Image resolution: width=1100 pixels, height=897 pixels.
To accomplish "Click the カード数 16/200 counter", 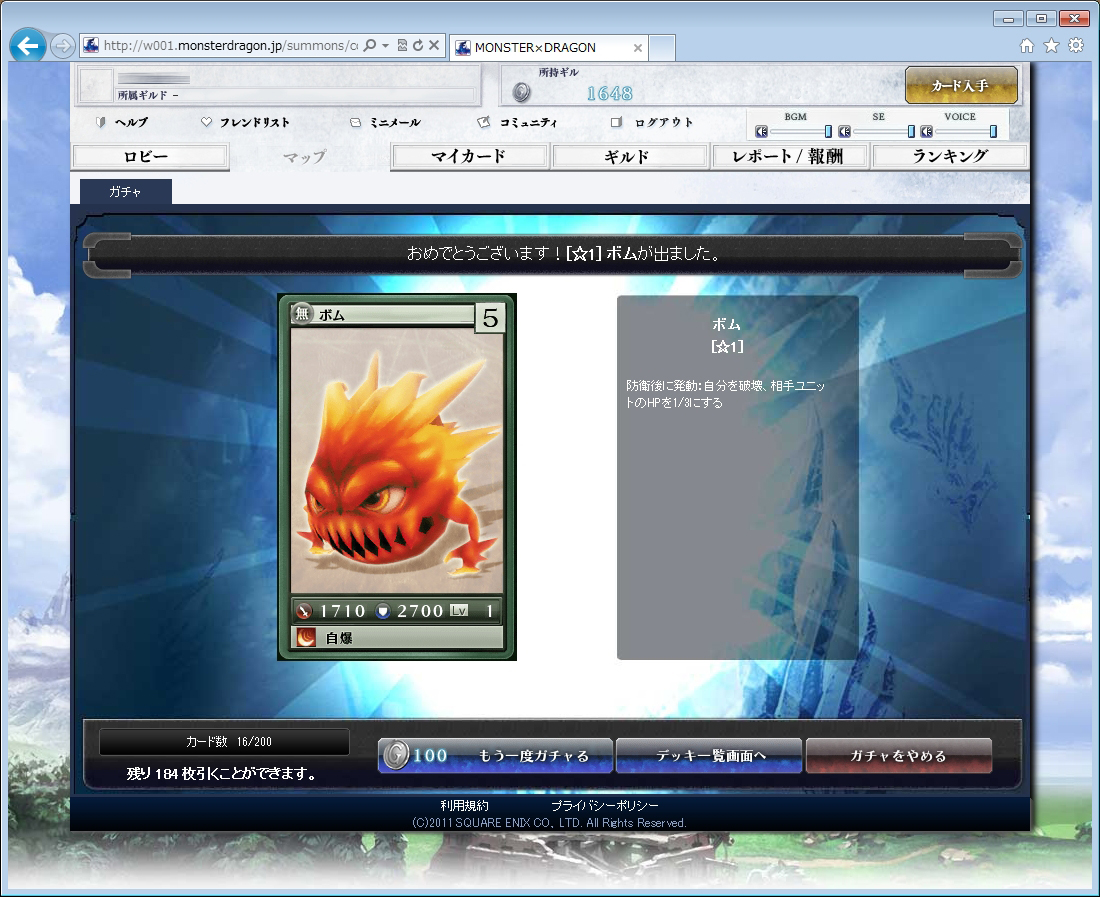I will [224, 741].
